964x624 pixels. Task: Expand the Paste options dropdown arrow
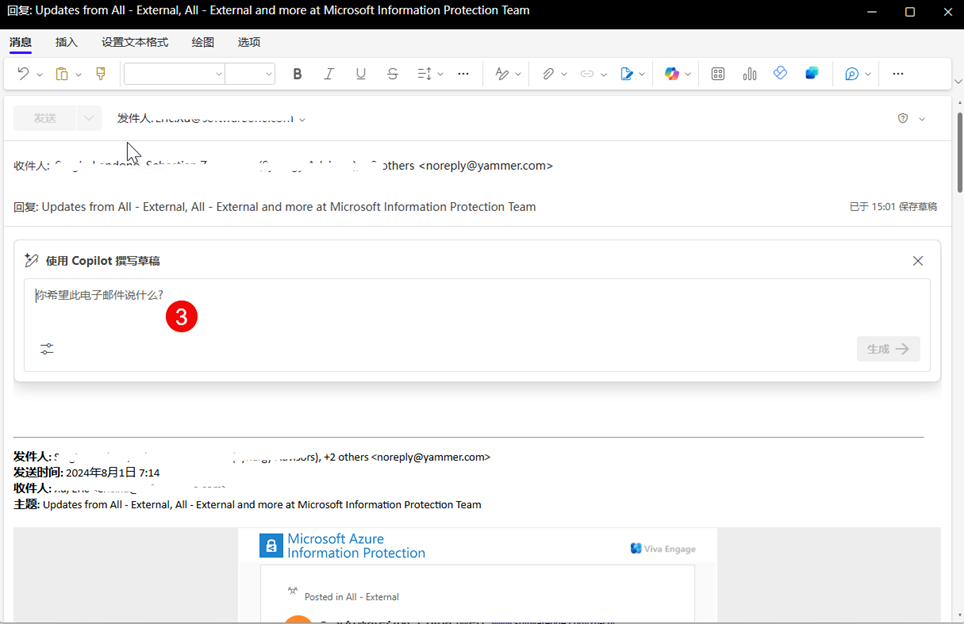(79, 74)
